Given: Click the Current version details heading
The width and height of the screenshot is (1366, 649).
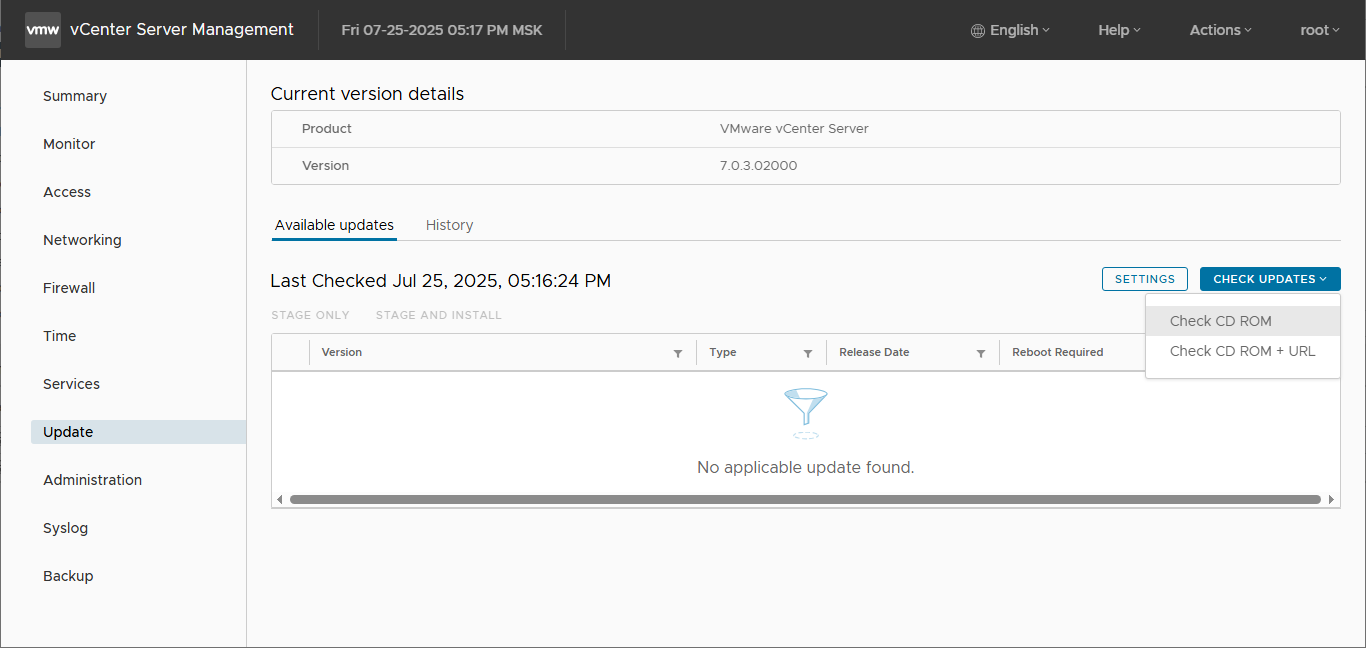Looking at the screenshot, I should pyautogui.click(x=367, y=94).
